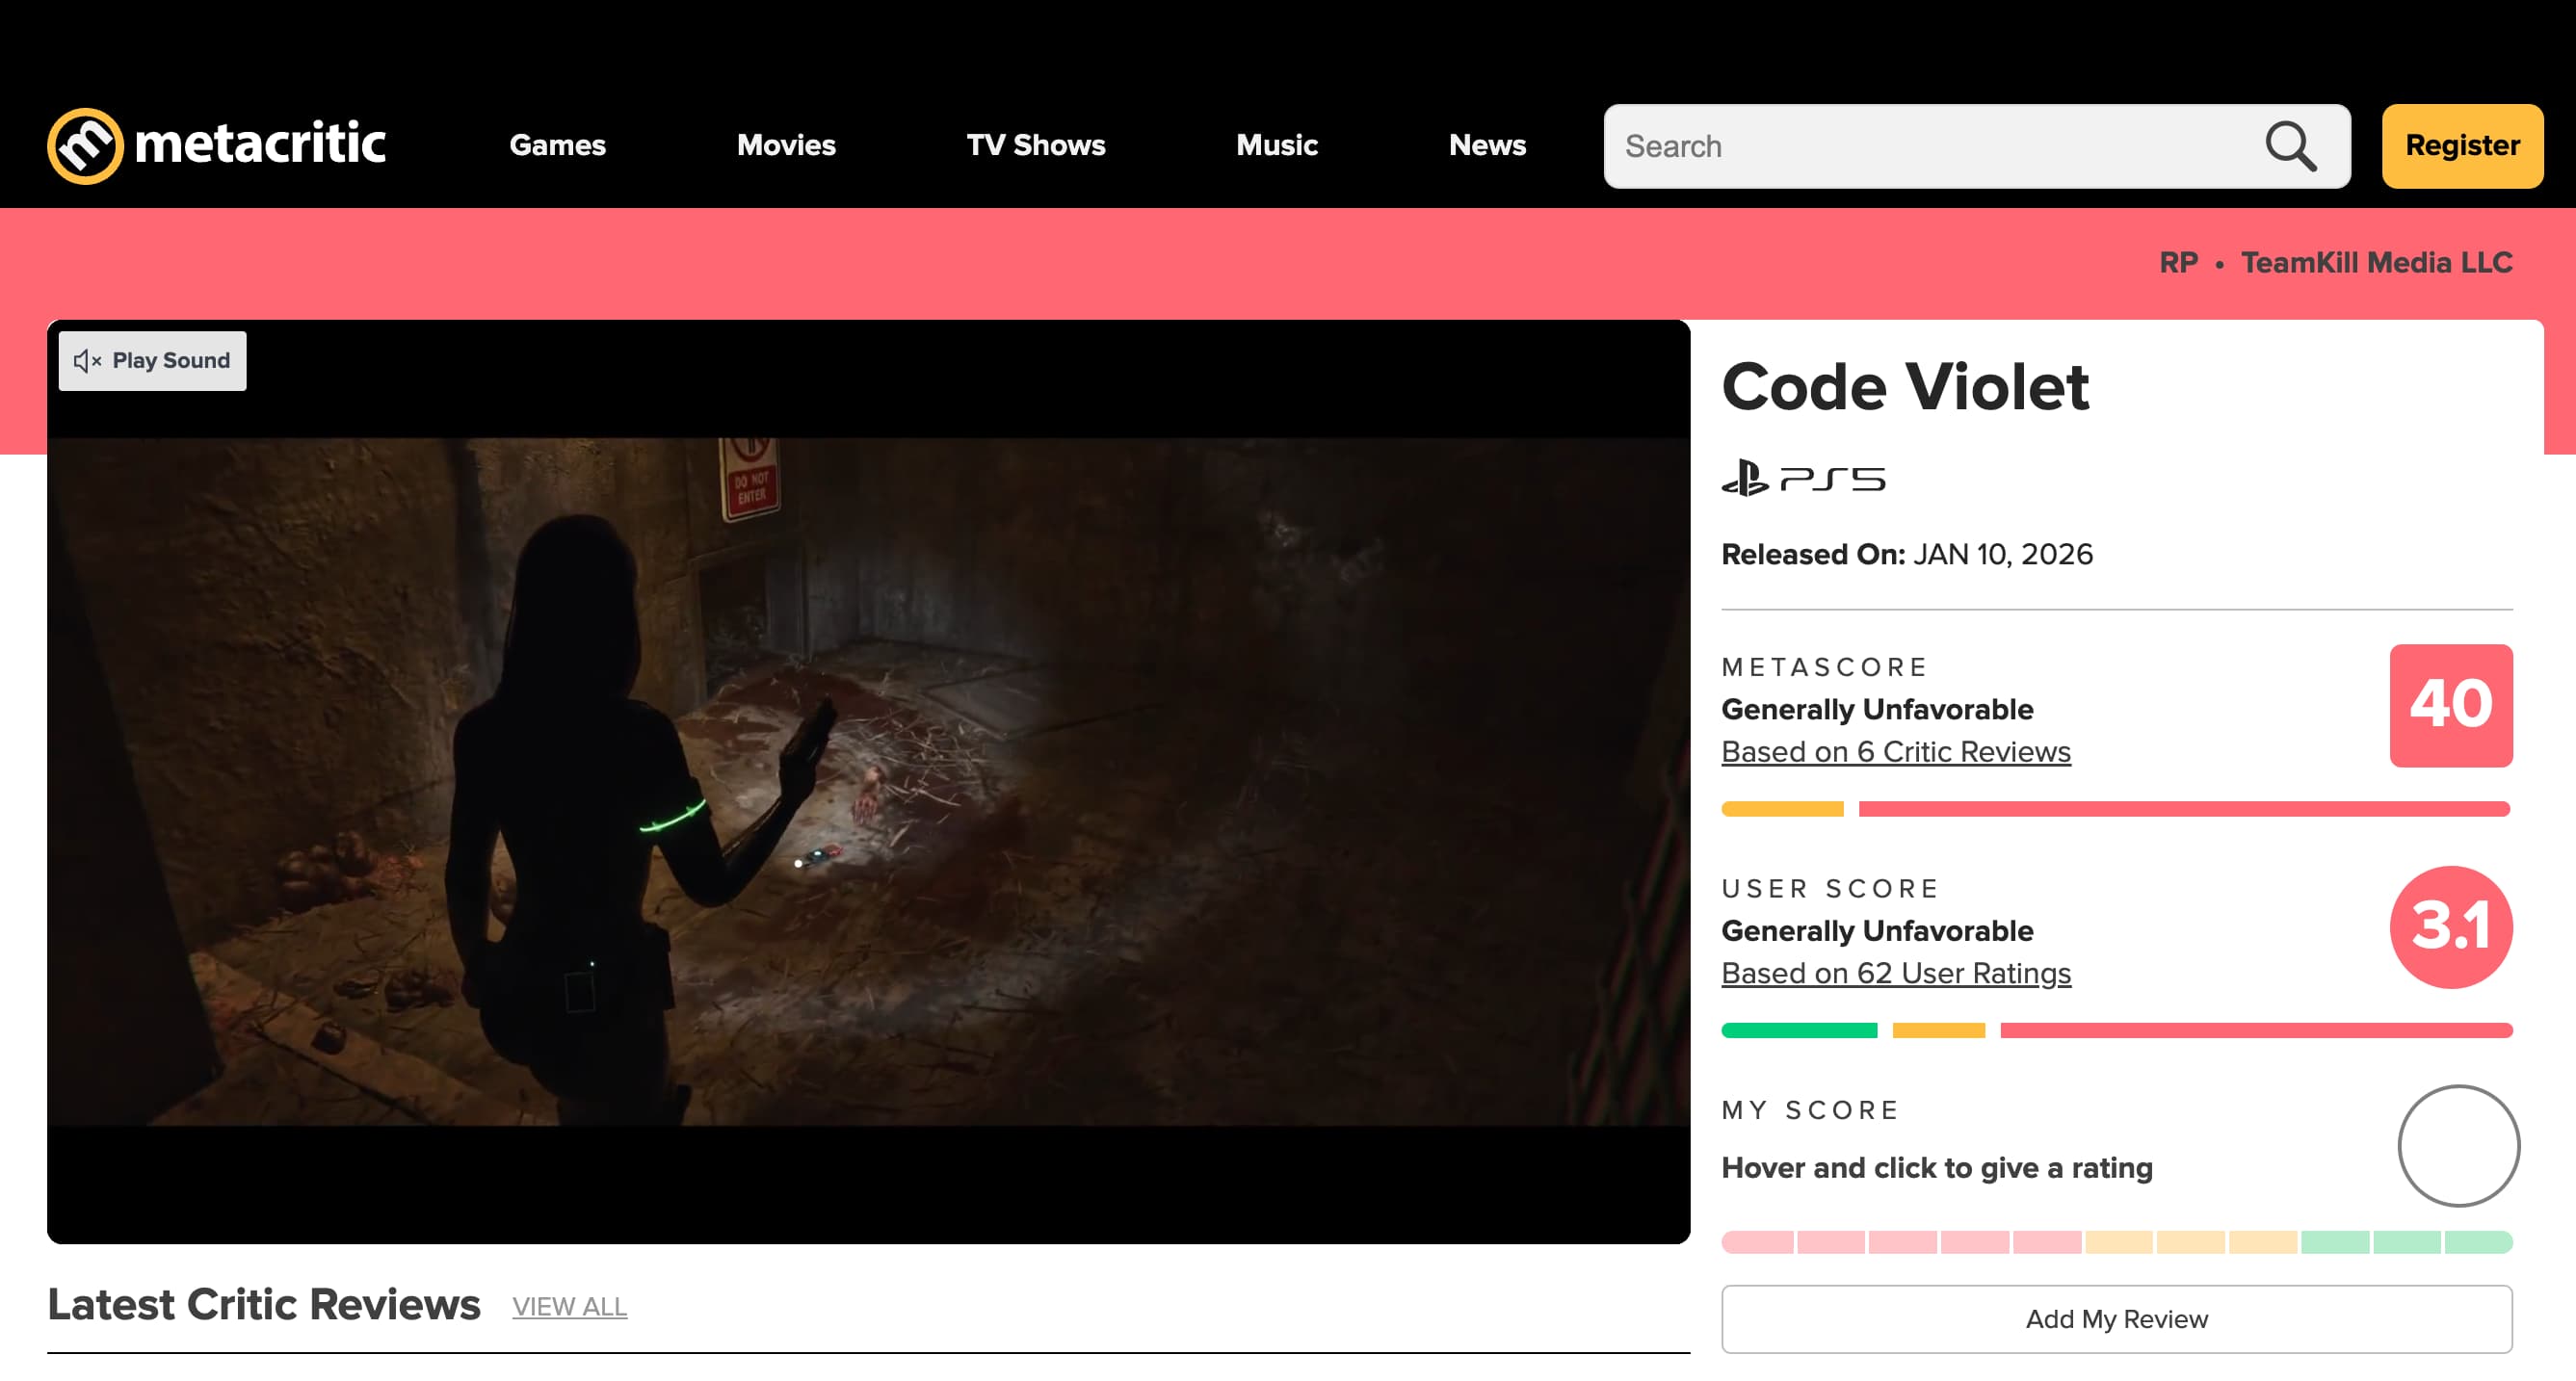Open the Movies section menu
The width and height of the screenshot is (2576, 1381).
coord(786,146)
